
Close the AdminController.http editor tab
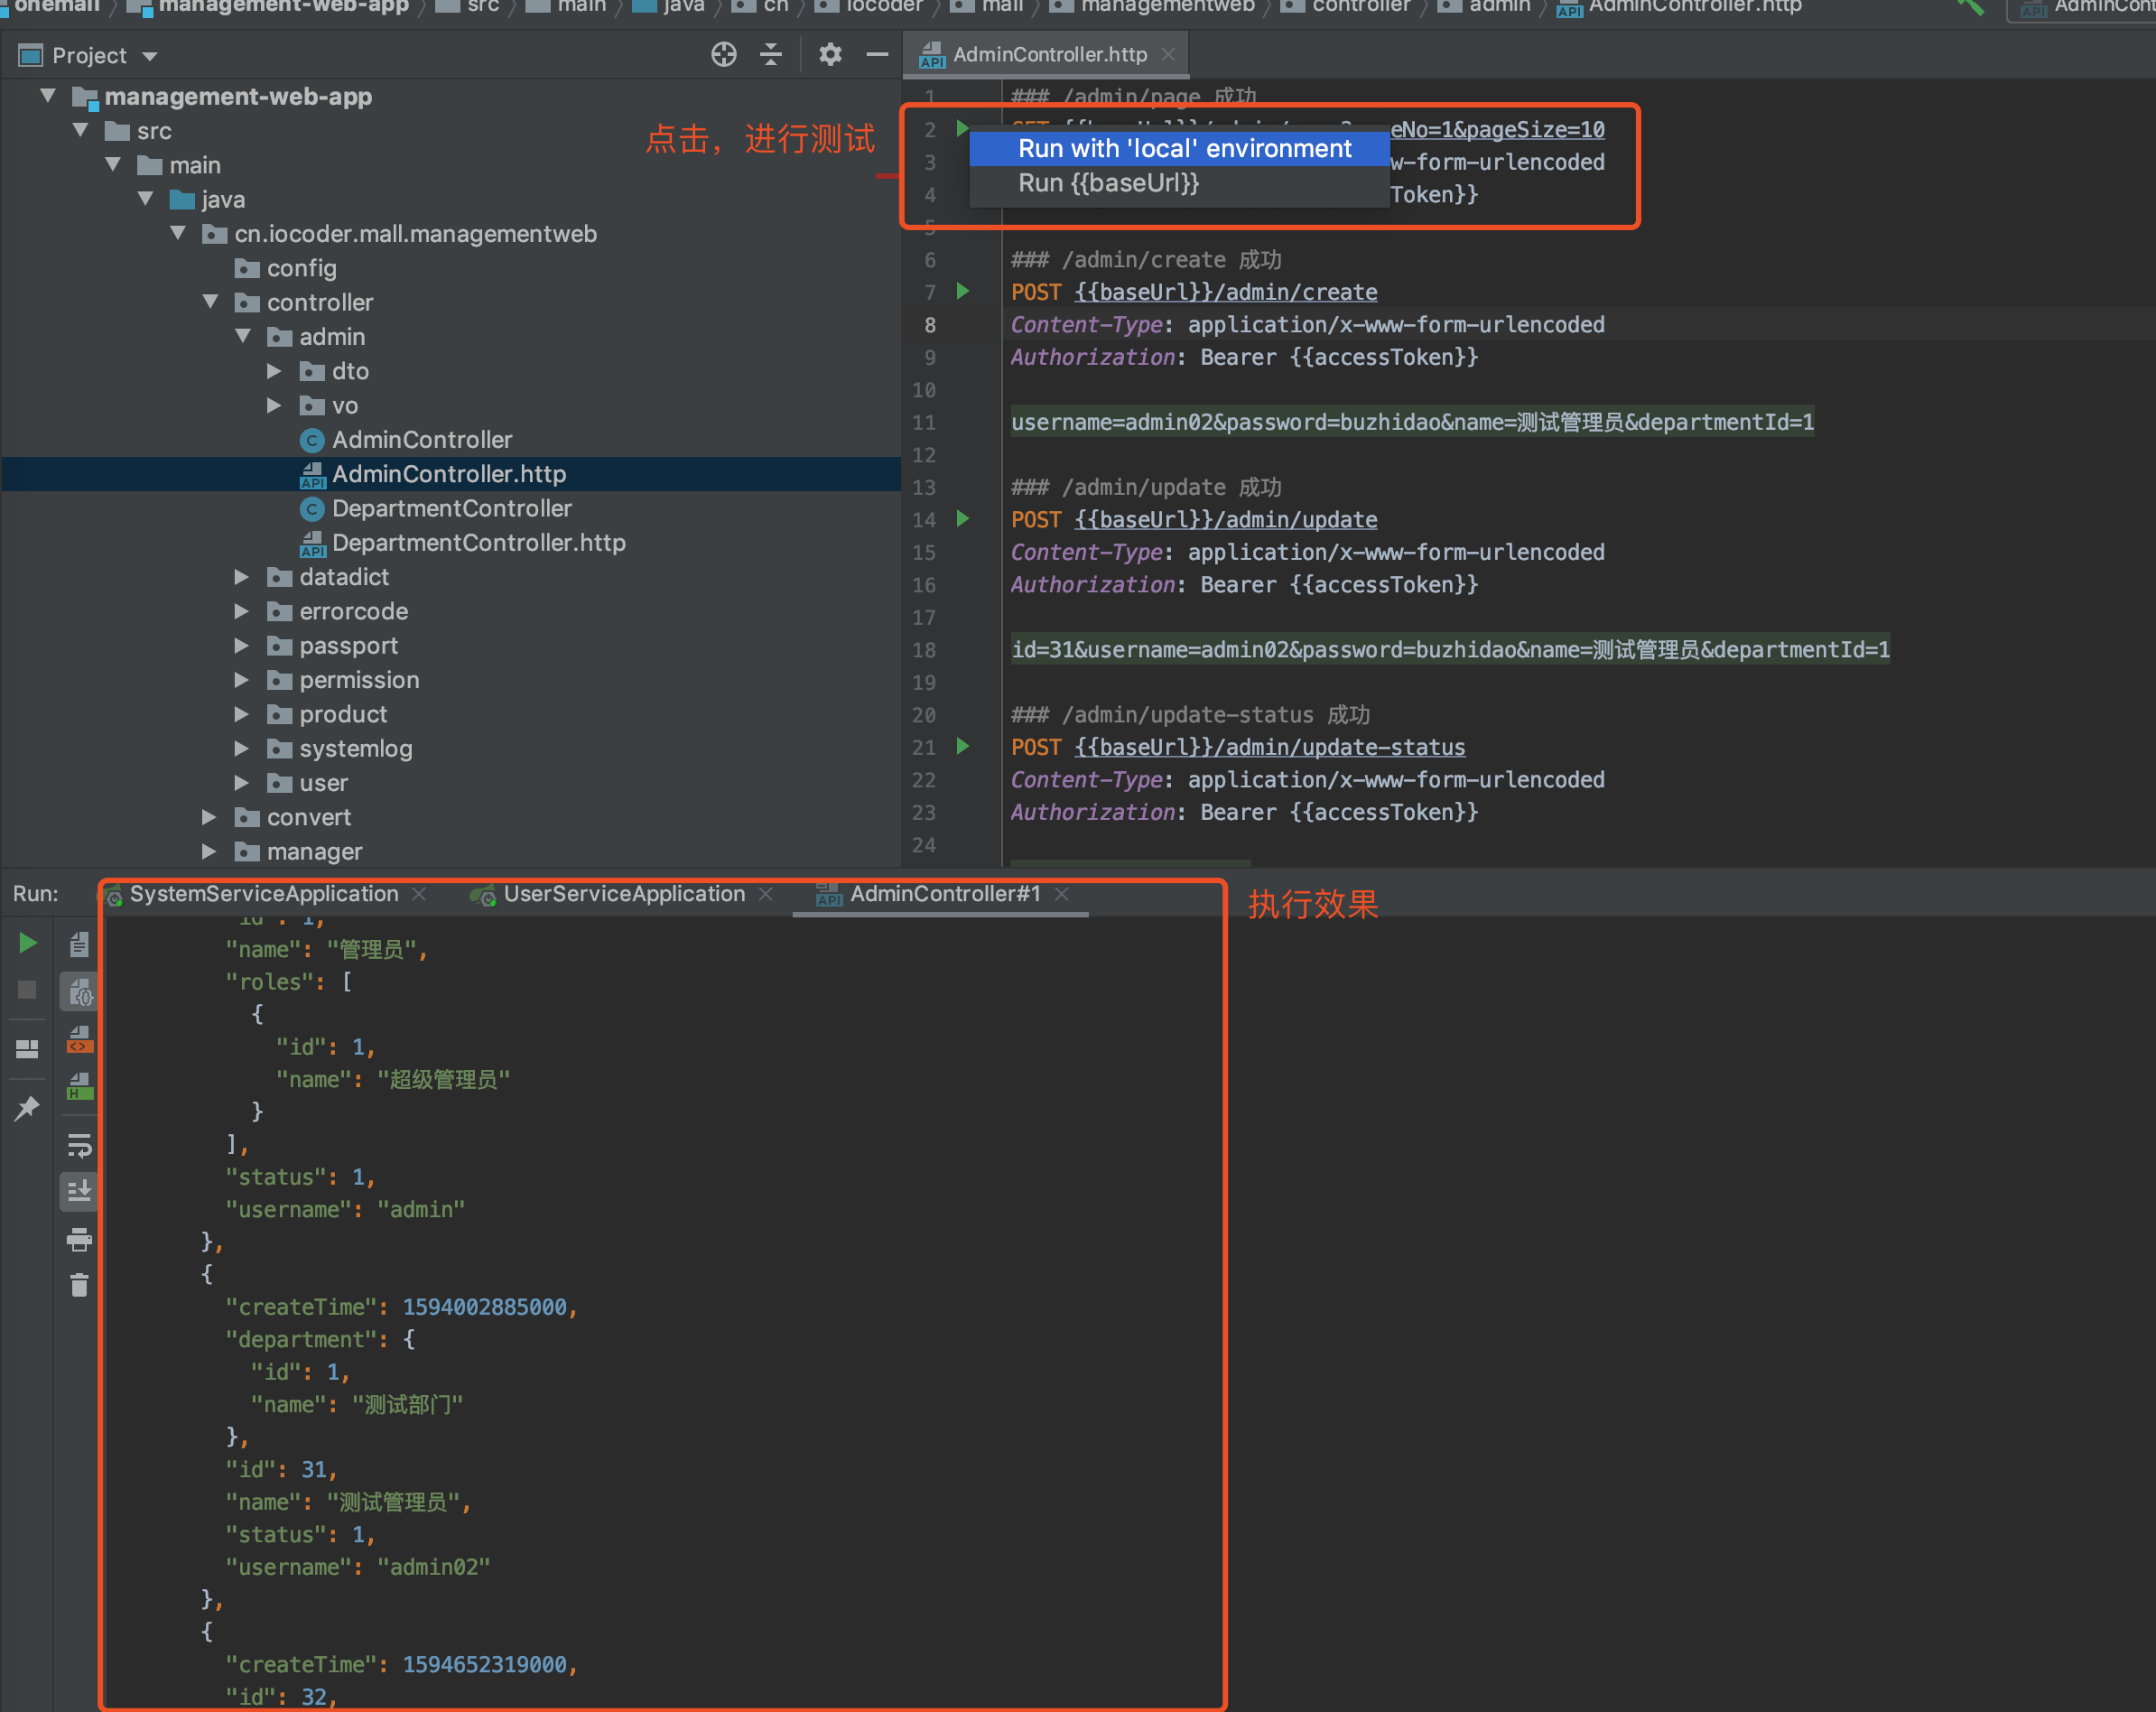point(1168,55)
